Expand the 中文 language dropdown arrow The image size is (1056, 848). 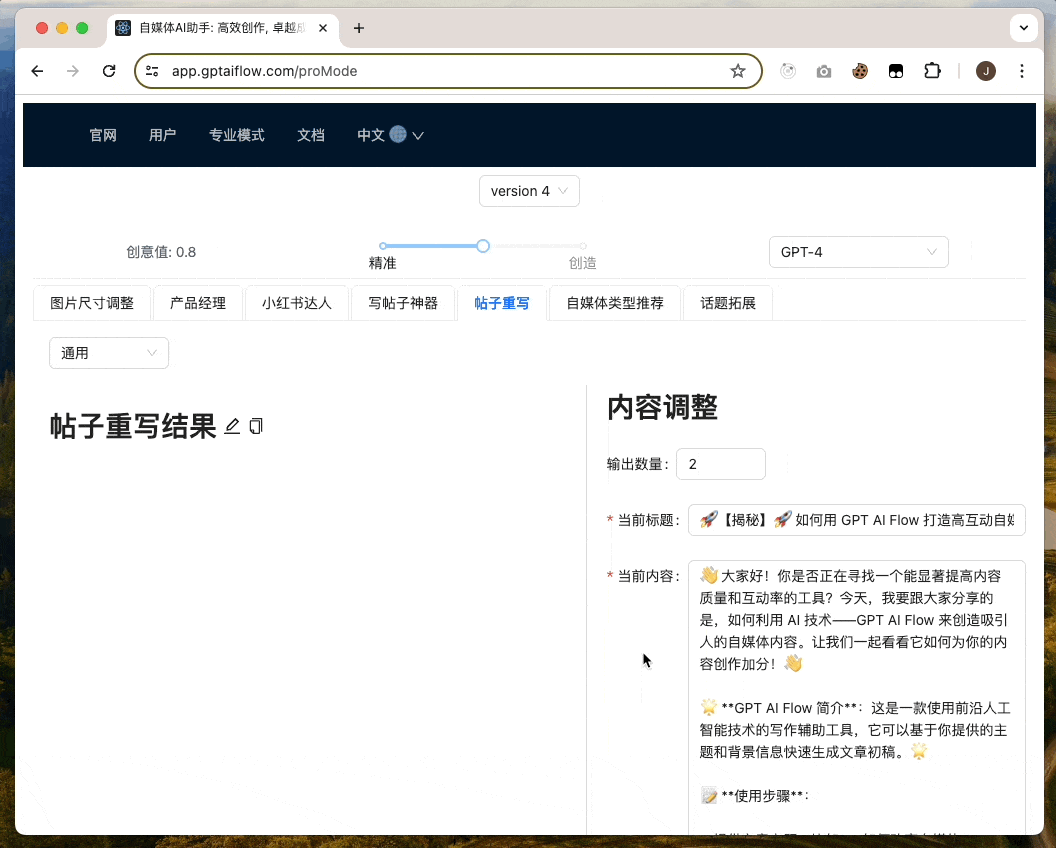click(x=418, y=135)
